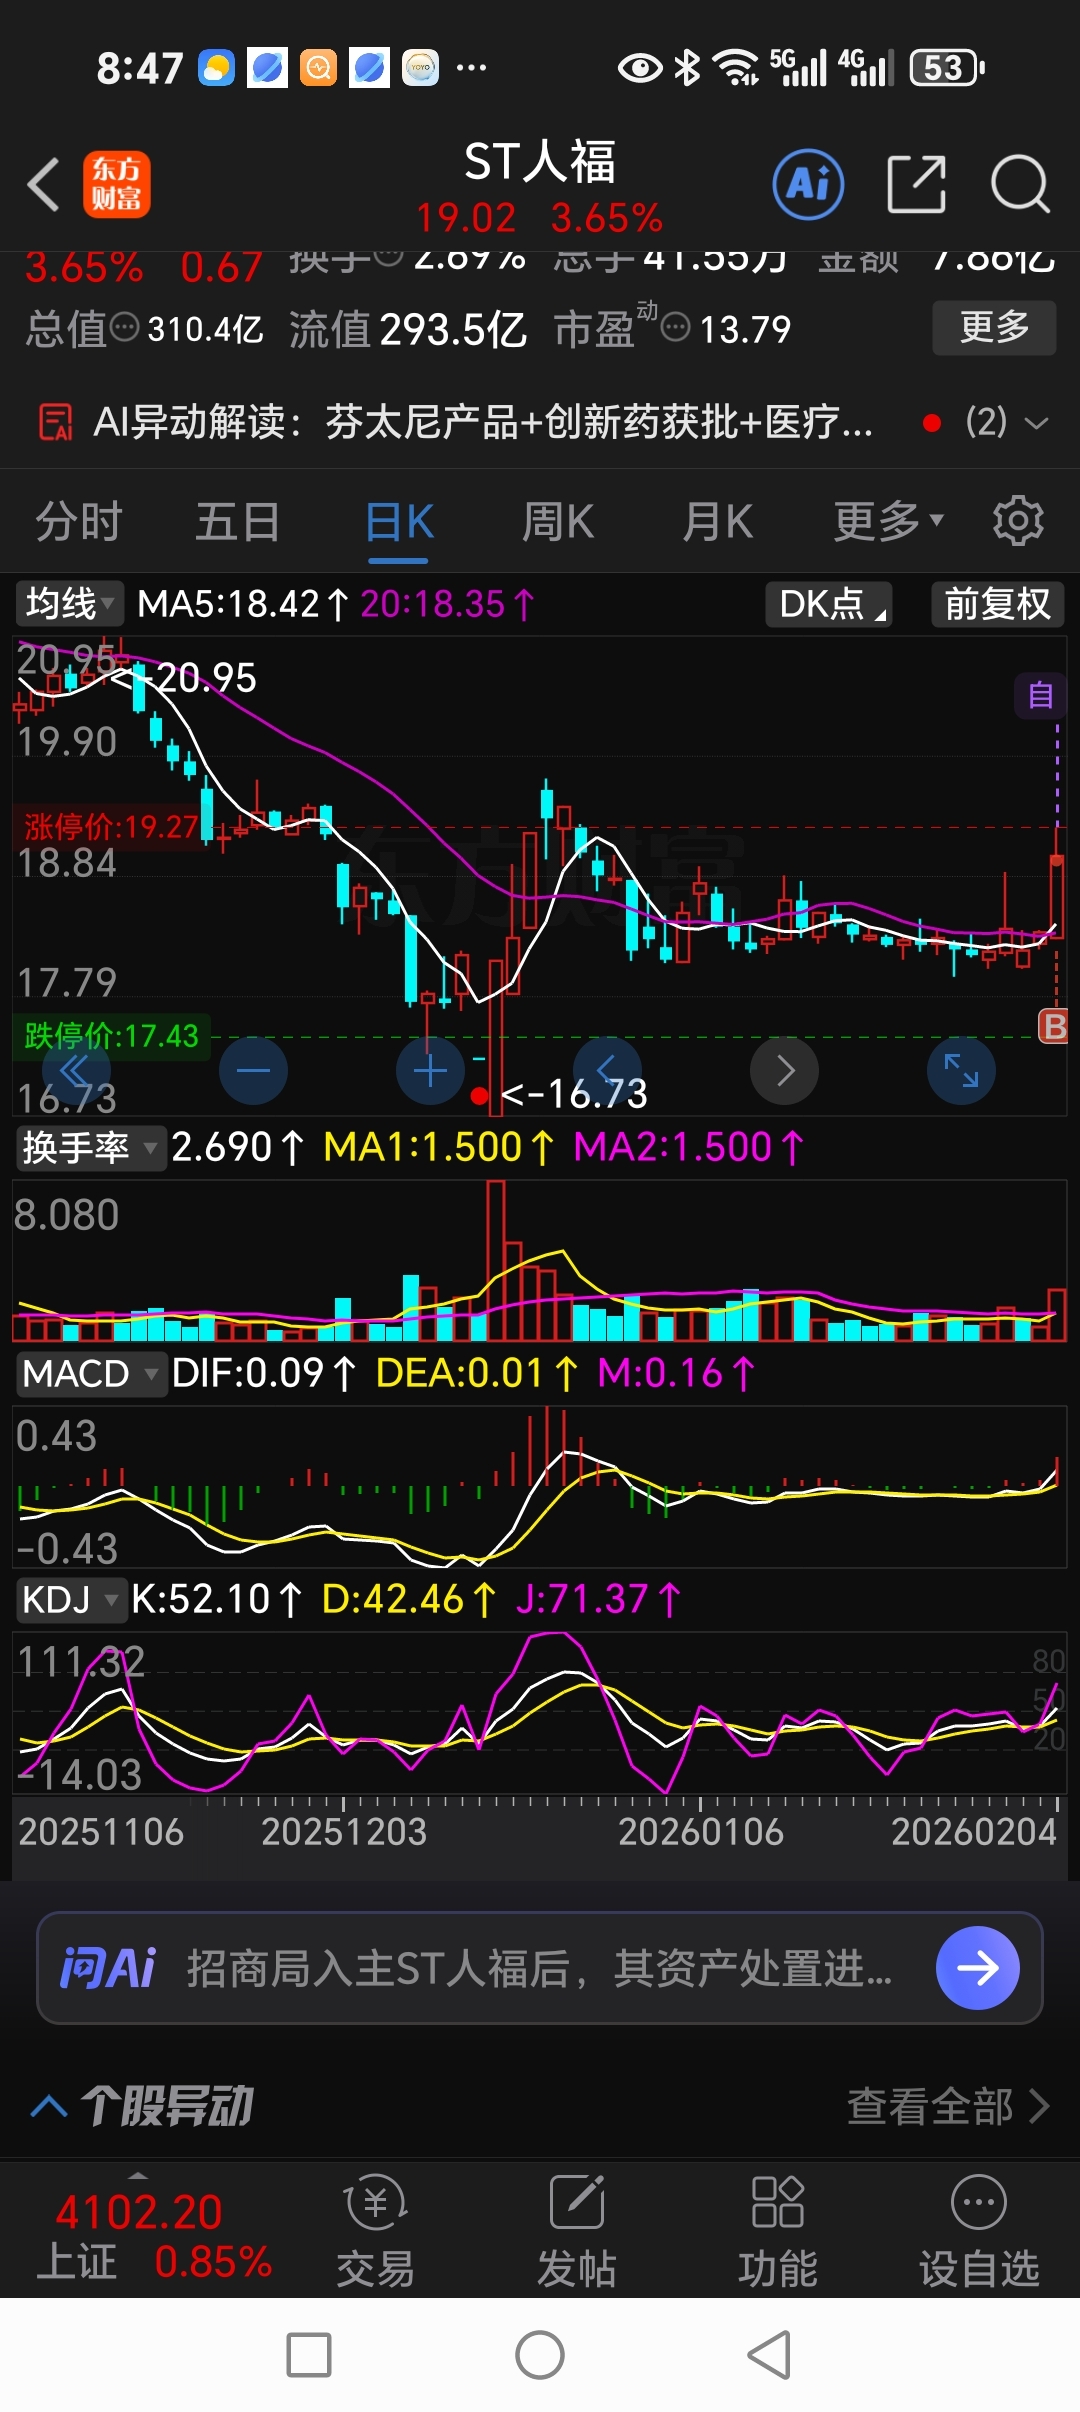Viewport: 1080px width, 2412px height.
Task: Open the 更多 chart period dropdown
Action: (x=888, y=521)
